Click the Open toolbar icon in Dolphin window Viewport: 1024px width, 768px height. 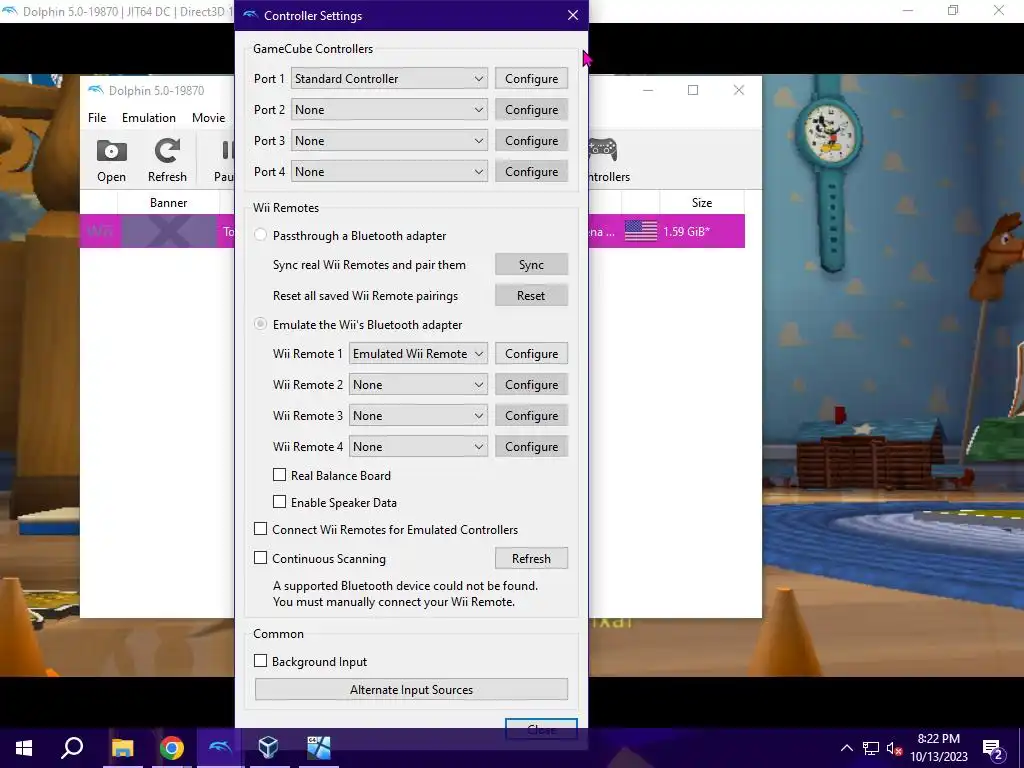(x=112, y=160)
